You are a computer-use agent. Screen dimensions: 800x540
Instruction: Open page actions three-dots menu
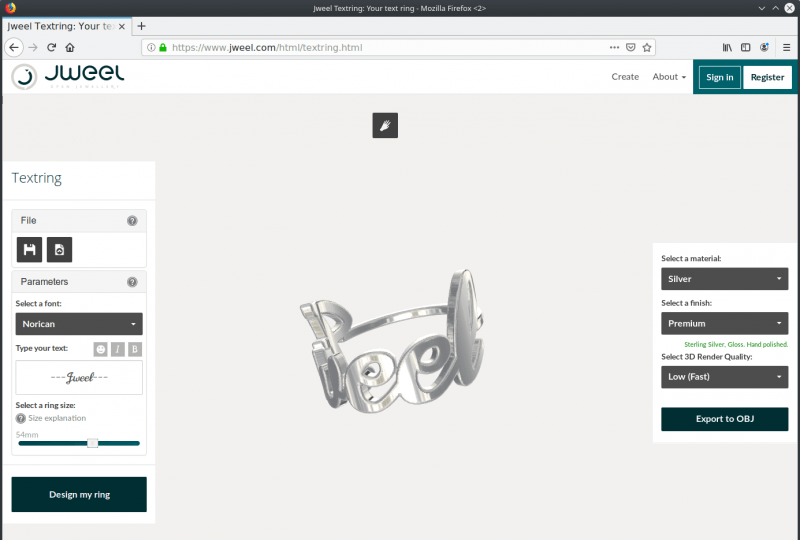pos(614,47)
